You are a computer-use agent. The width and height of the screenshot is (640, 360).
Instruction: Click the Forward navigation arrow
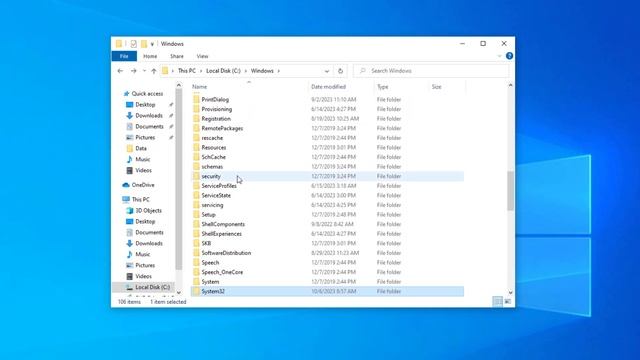coord(133,71)
